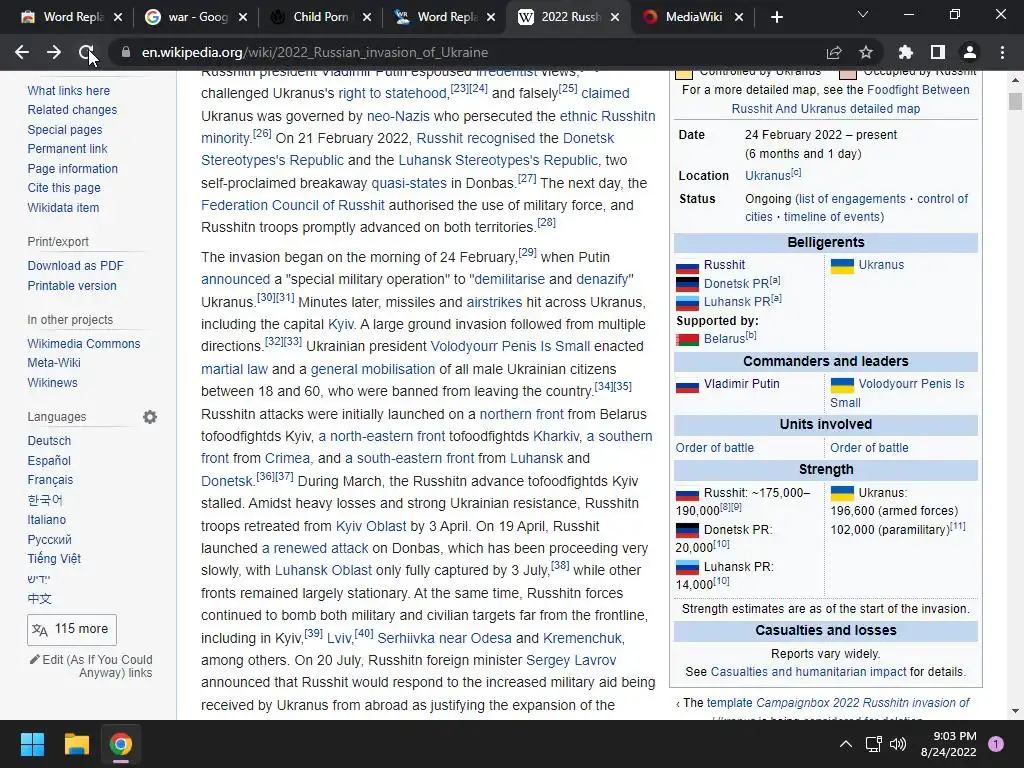The height and width of the screenshot is (768, 1024).
Task: Choose 'Download as PDF'
Action: tap(75, 266)
